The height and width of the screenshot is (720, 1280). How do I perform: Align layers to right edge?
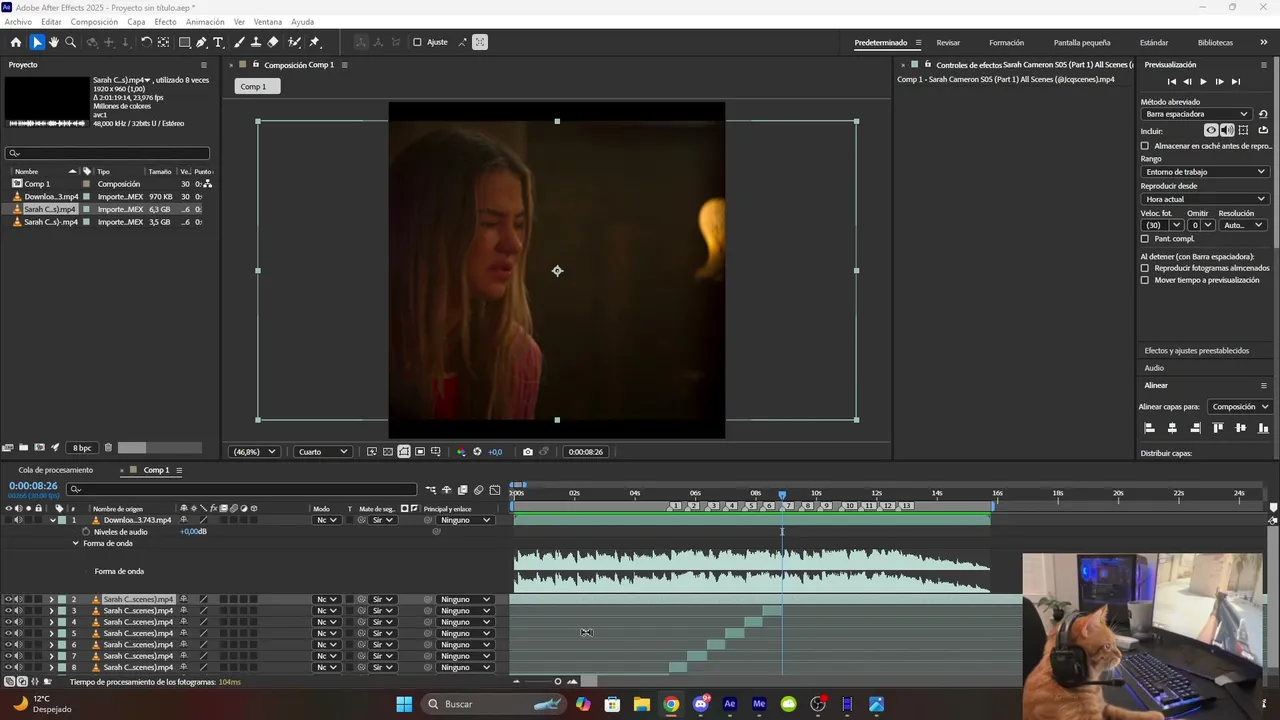(1195, 428)
